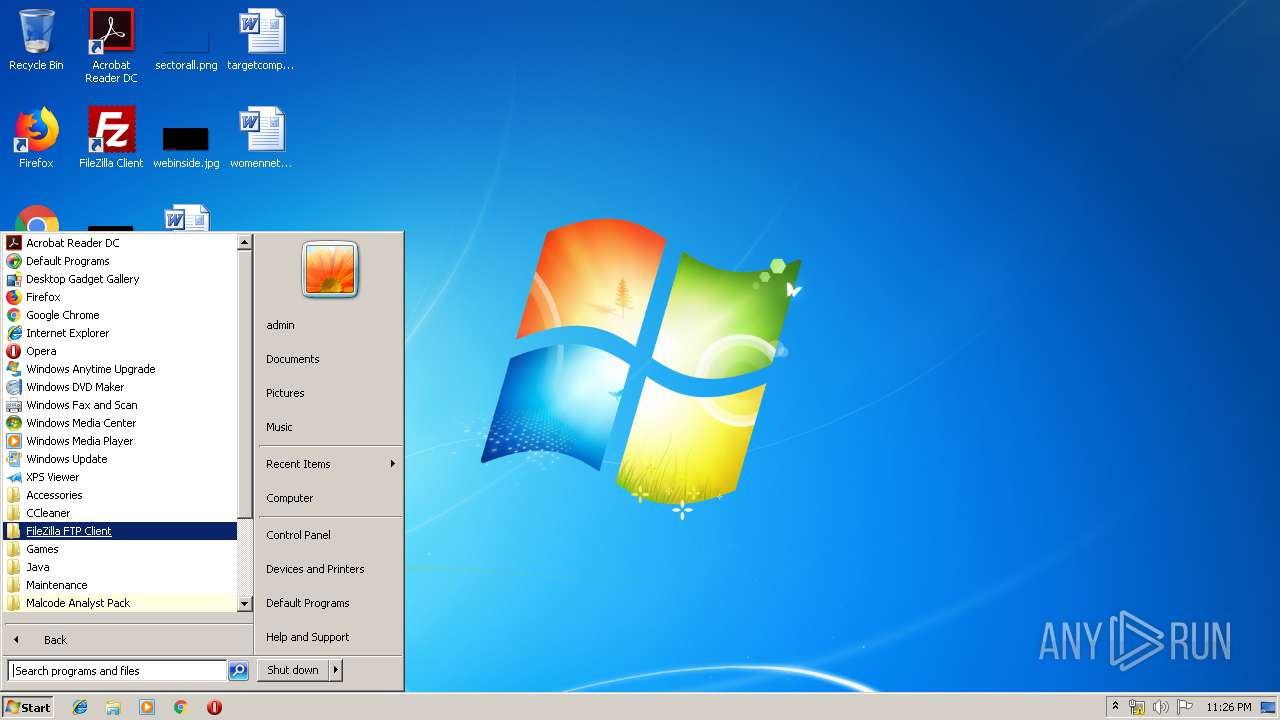Click the volume speaker tray icon
The width and height of the screenshot is (1280, 720).
[x=1161, y=707]
